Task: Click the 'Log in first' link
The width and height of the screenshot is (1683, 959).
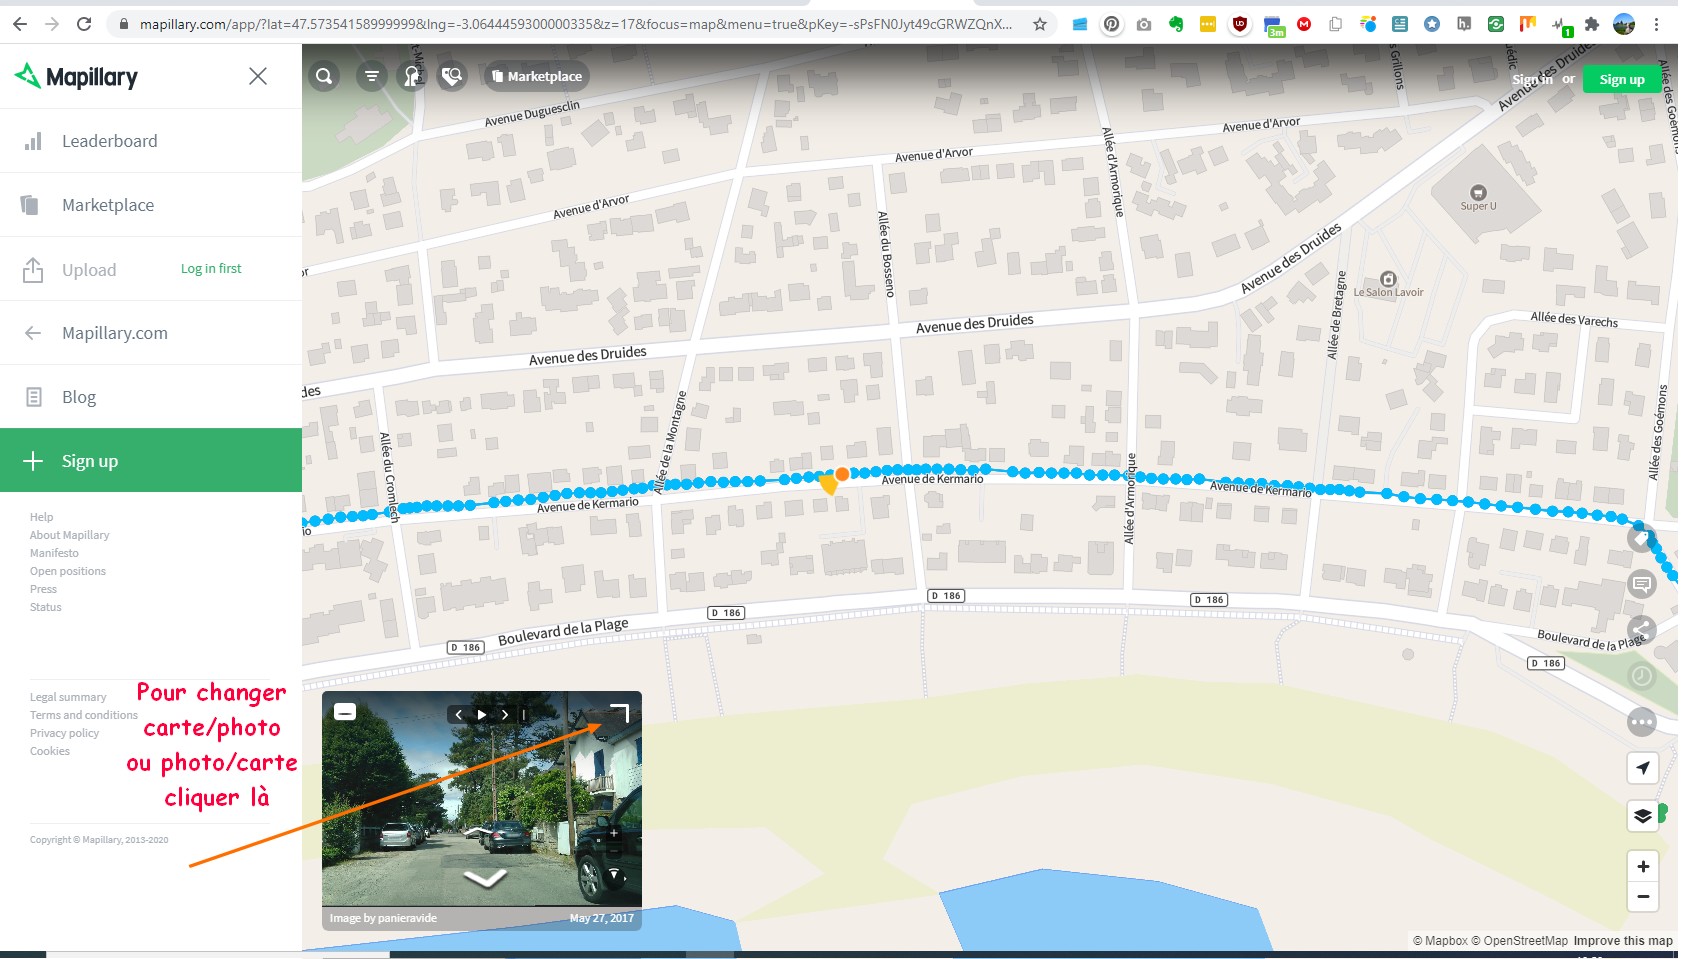Action: click(x=211, y=268)
